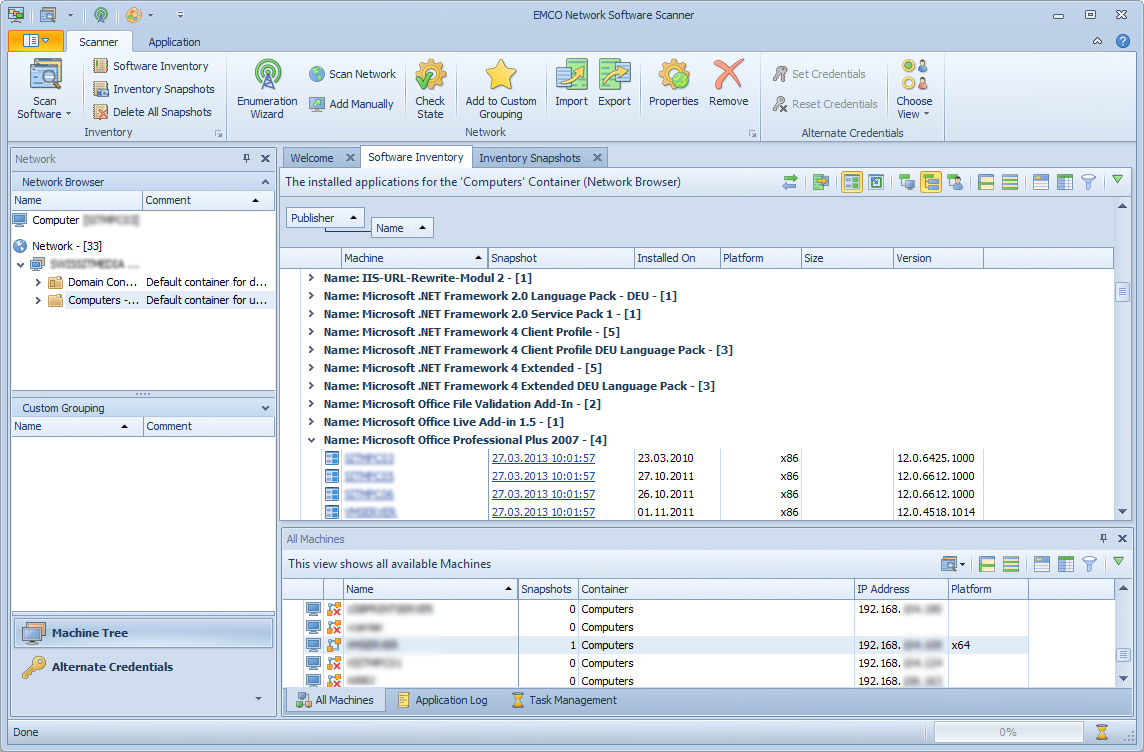Open the Machine Tree navigation pane

coord(143,633)
